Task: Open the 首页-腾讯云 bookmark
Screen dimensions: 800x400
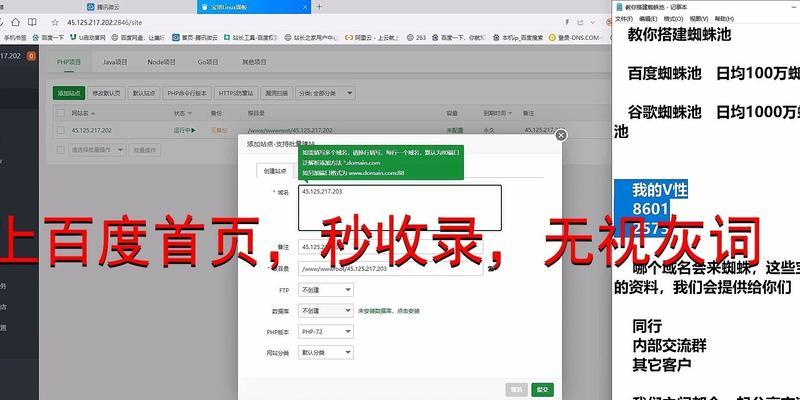Action: [195, 38]
